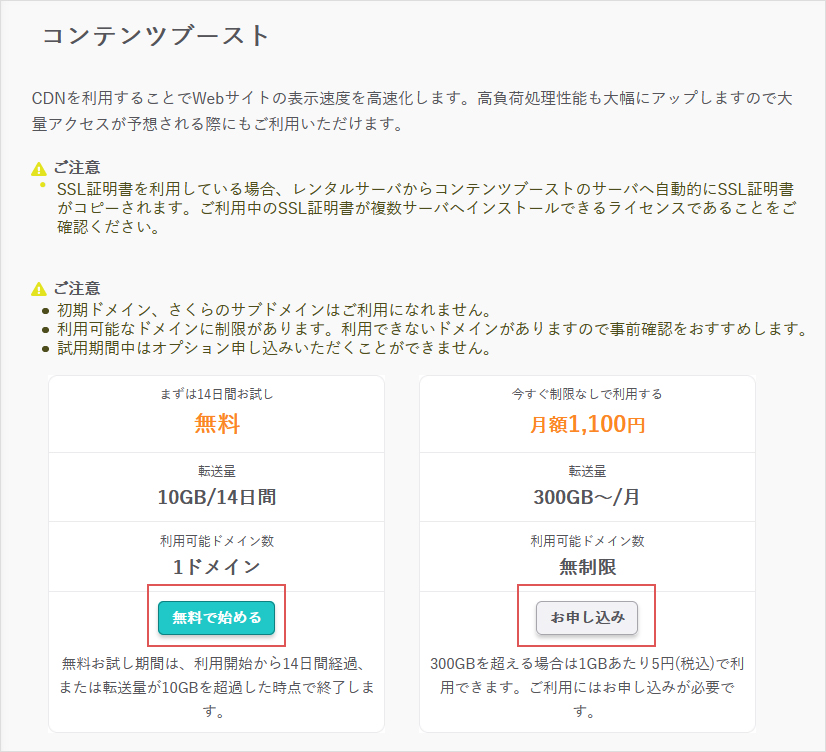The image size is (826, 752).
Task: Click the orange 無料 price text
Action: coord(216,423)
